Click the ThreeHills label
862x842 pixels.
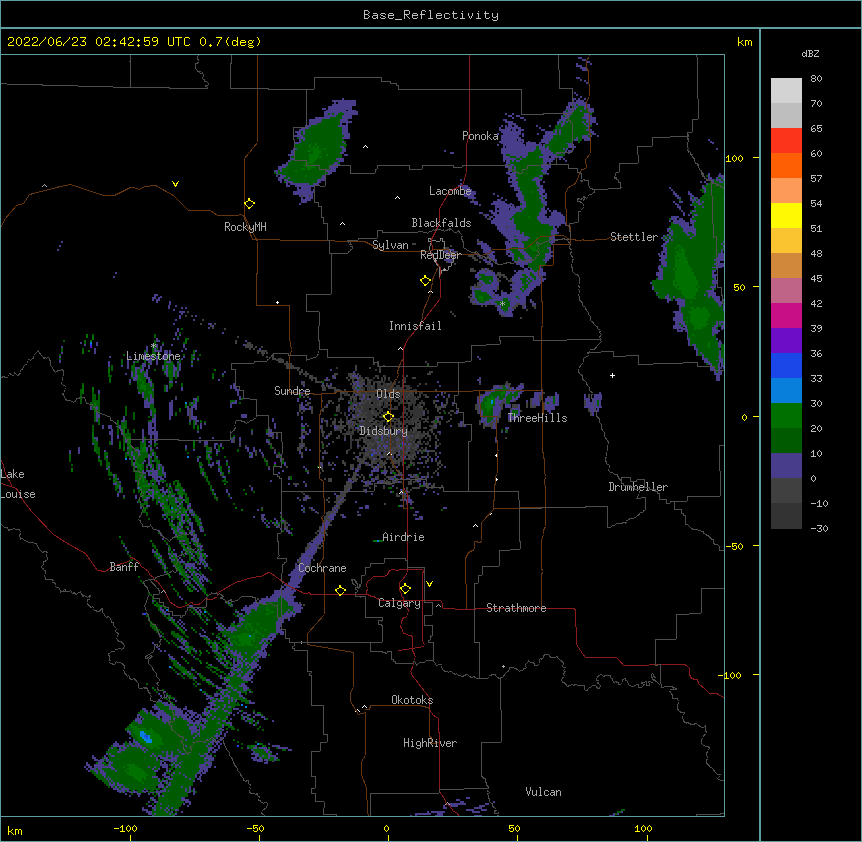(537, 418)
